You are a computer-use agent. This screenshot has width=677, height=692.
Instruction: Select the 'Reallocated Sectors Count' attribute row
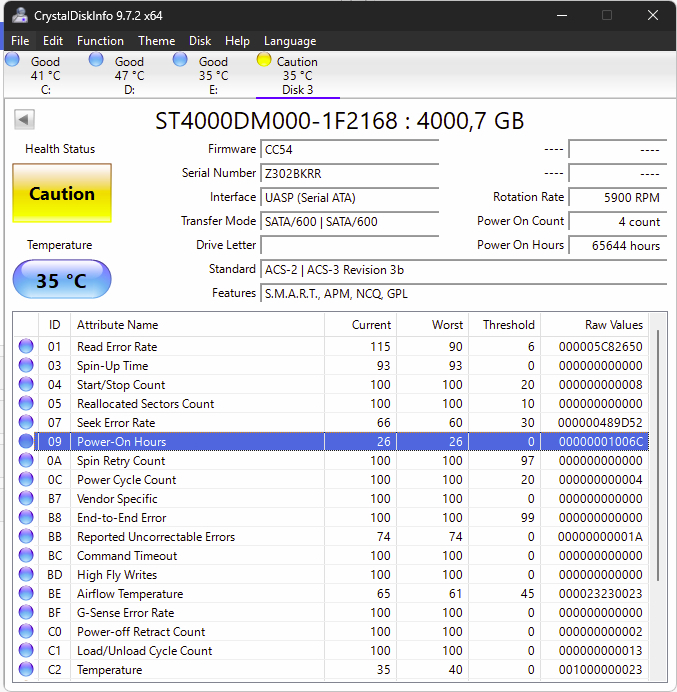click(x=331, y=403)
